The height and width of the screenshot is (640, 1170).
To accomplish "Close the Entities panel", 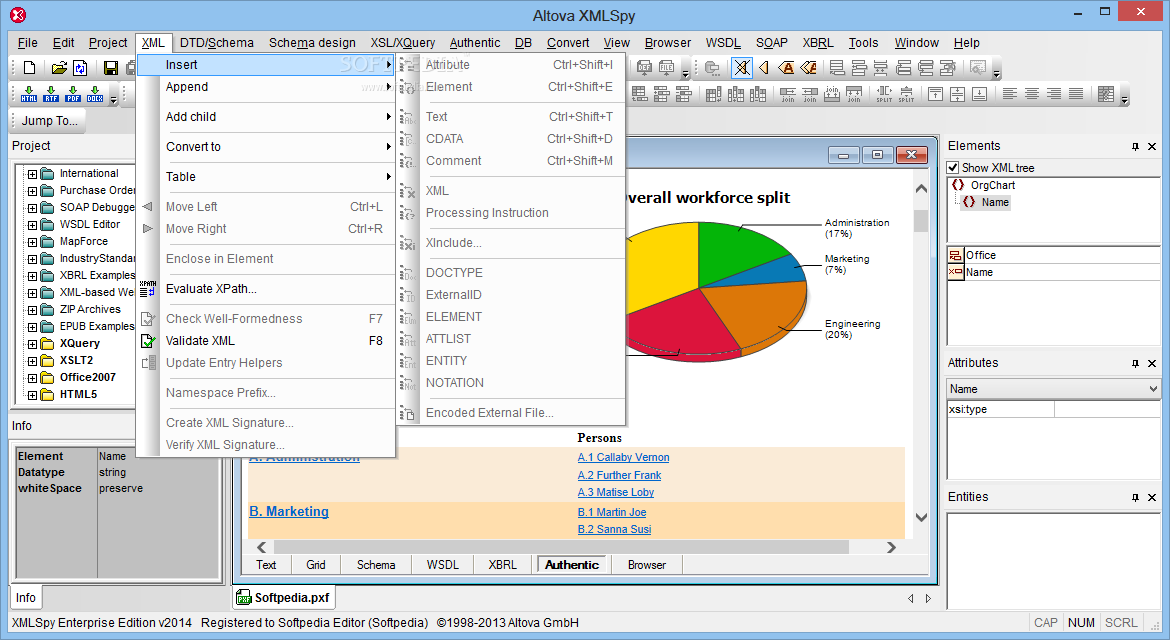I will (1152, 498).
